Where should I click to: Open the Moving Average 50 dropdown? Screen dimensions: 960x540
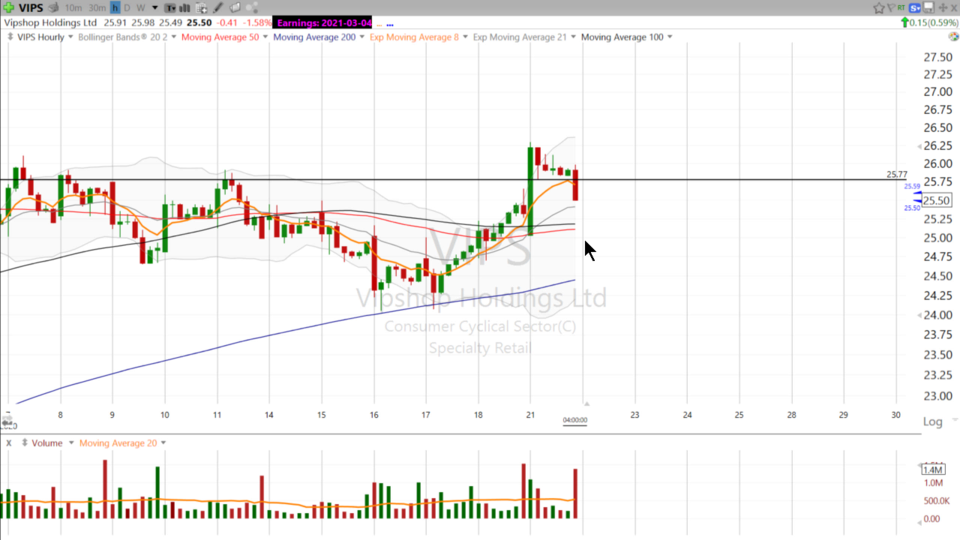pos(265,37)
